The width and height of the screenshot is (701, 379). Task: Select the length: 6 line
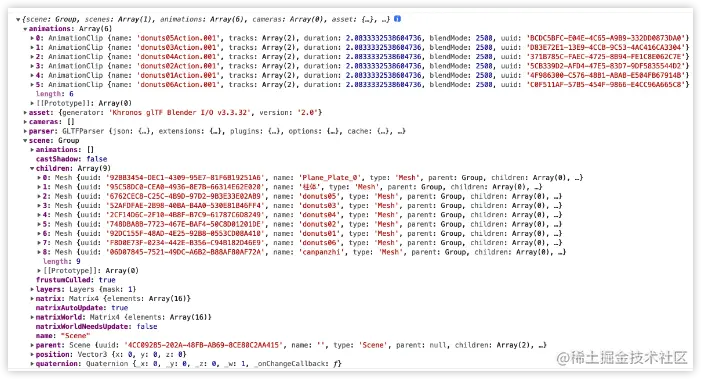(55, 94)
